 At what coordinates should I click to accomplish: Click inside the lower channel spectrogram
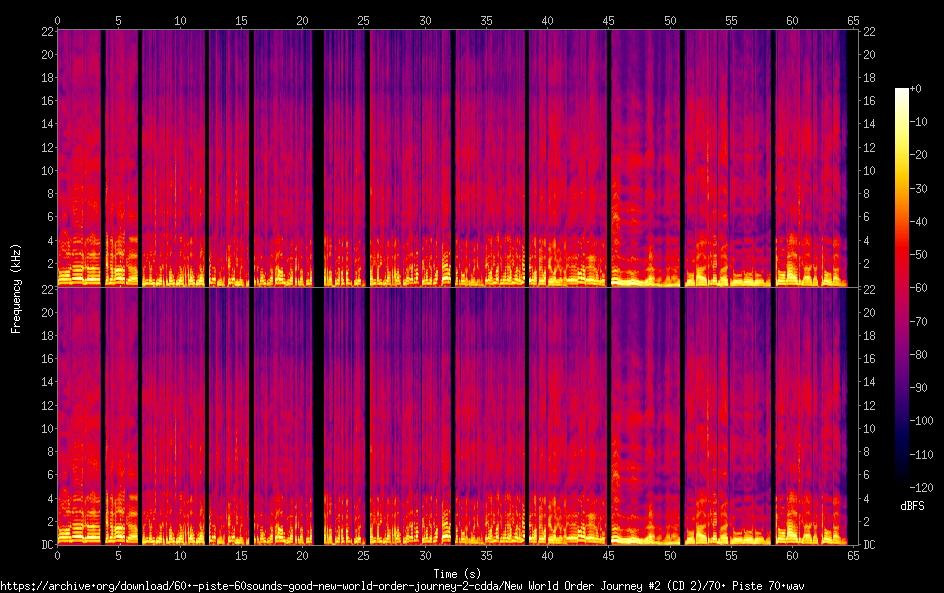click(458, 416)
